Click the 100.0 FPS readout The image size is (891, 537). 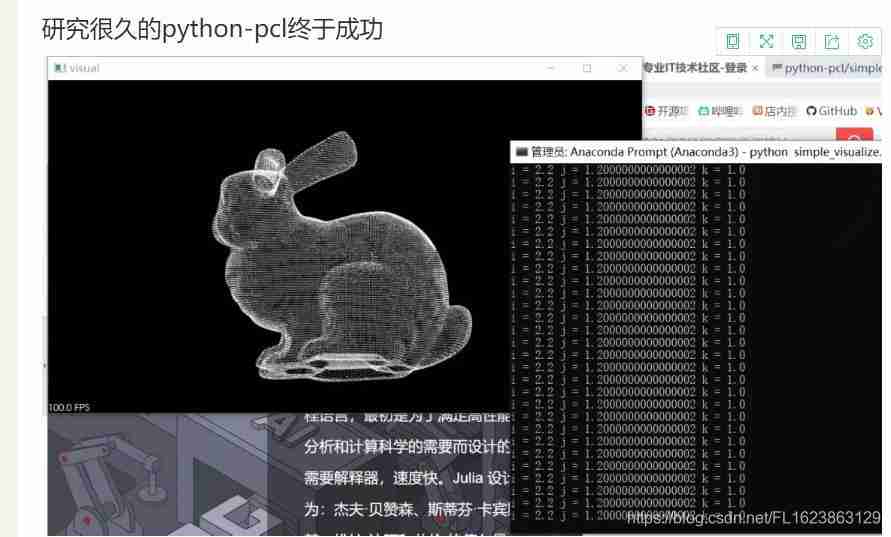click(69, 407)
